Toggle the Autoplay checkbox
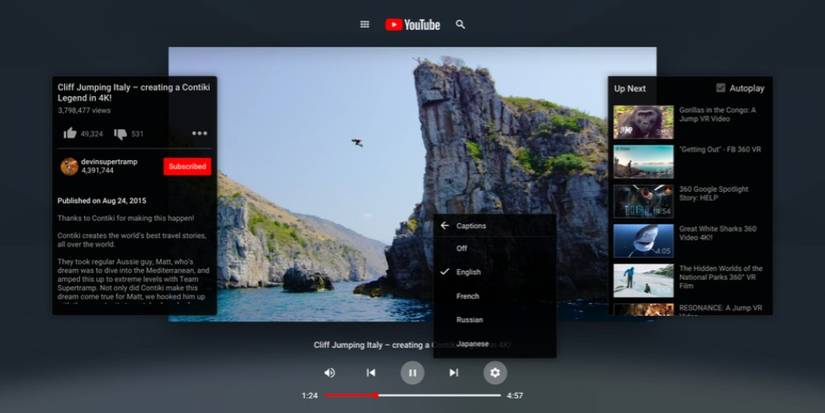 (721, 88)
